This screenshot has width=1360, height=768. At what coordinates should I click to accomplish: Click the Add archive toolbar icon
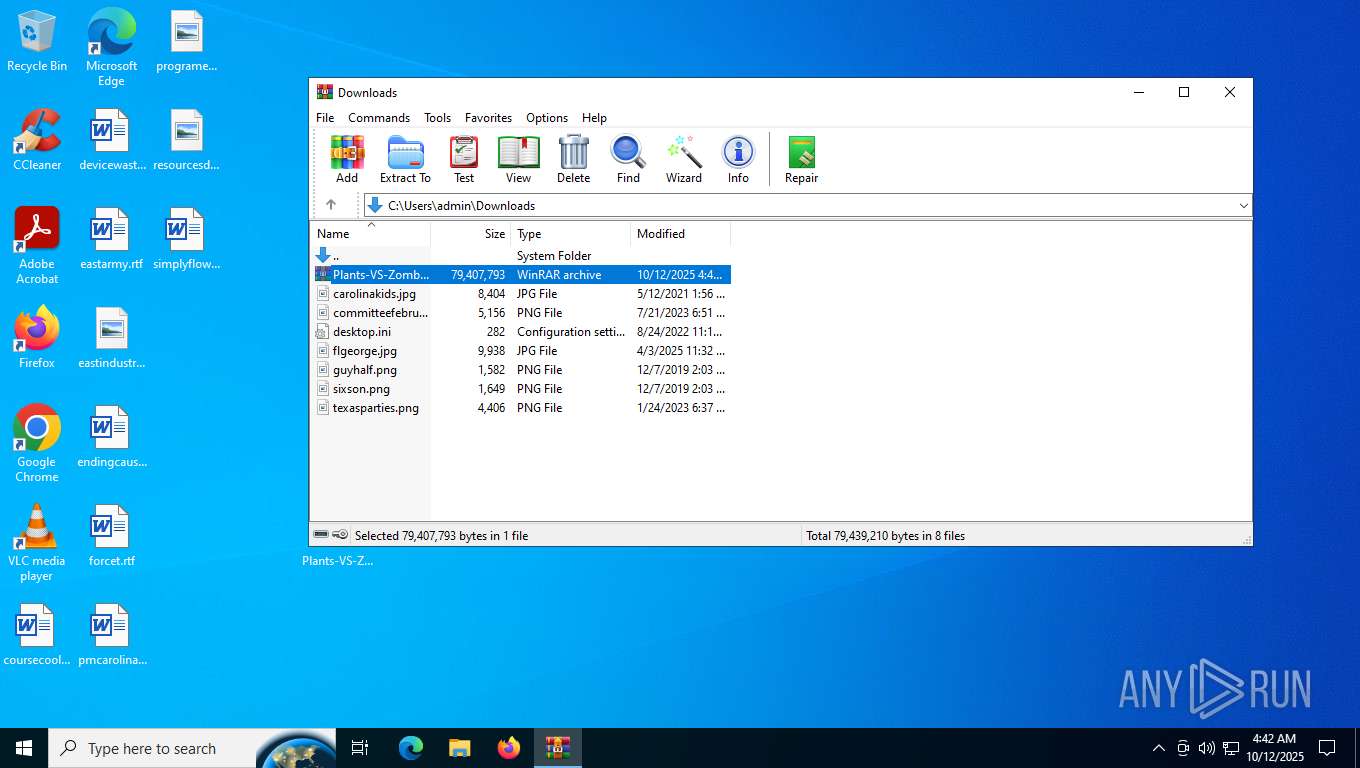click(x=347, y=159)
